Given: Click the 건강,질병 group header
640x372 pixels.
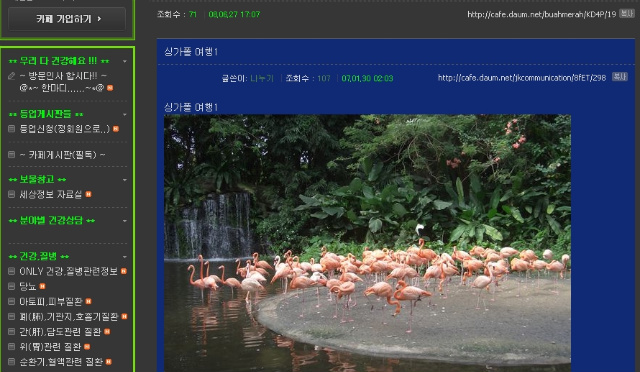Looking at the screenshot, I should pos(39,256).
